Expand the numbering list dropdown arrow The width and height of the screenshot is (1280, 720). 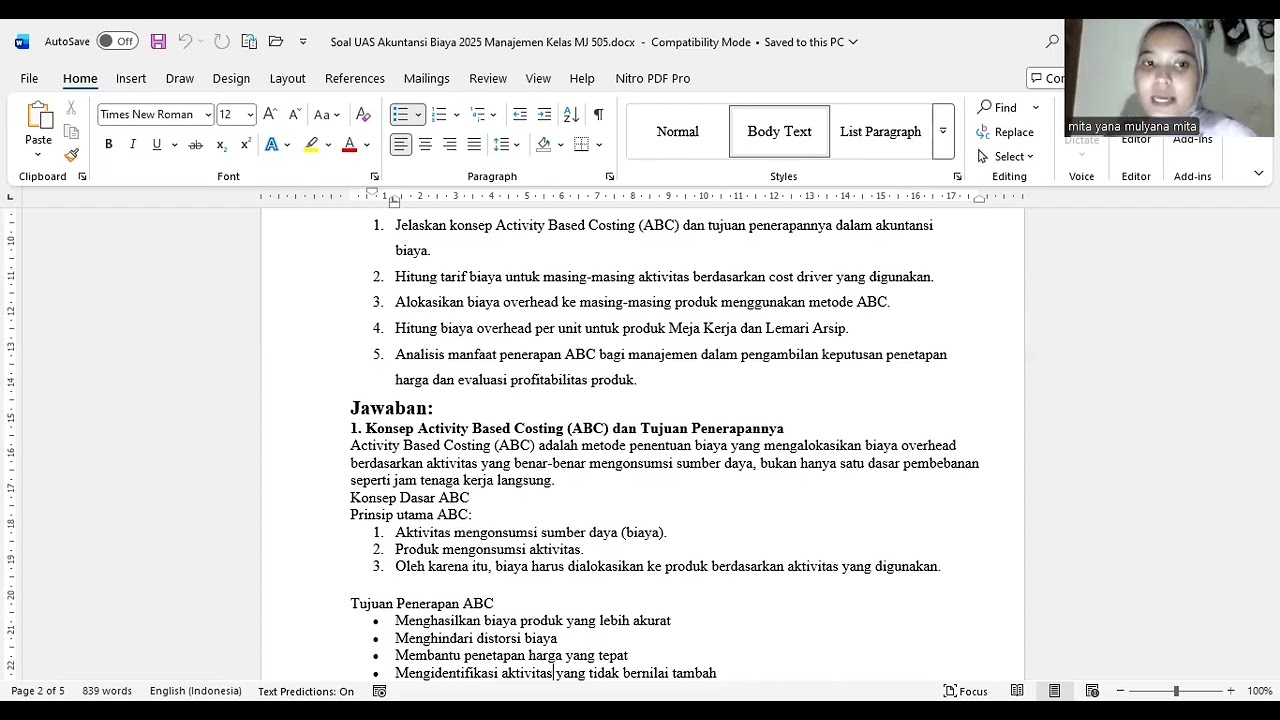coord(456,115)
